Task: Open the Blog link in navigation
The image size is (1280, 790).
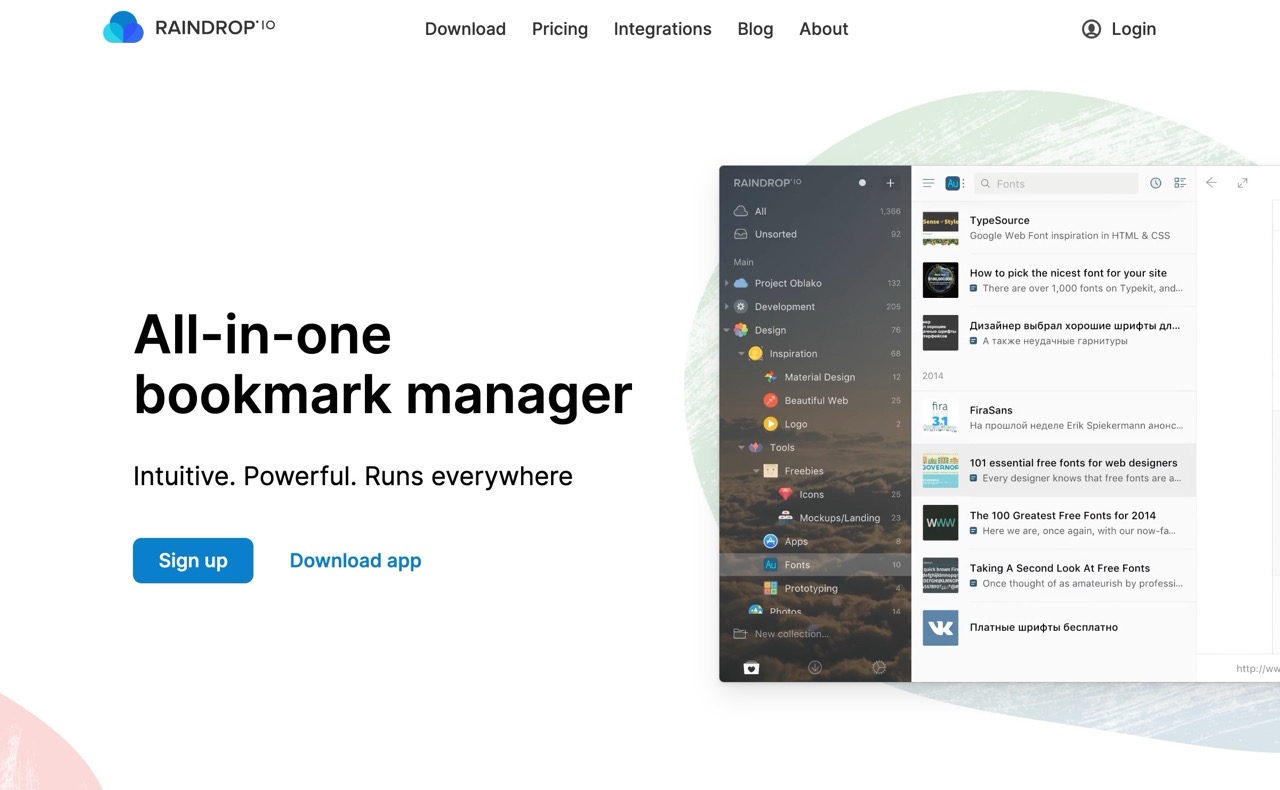Action: [755, 29]
